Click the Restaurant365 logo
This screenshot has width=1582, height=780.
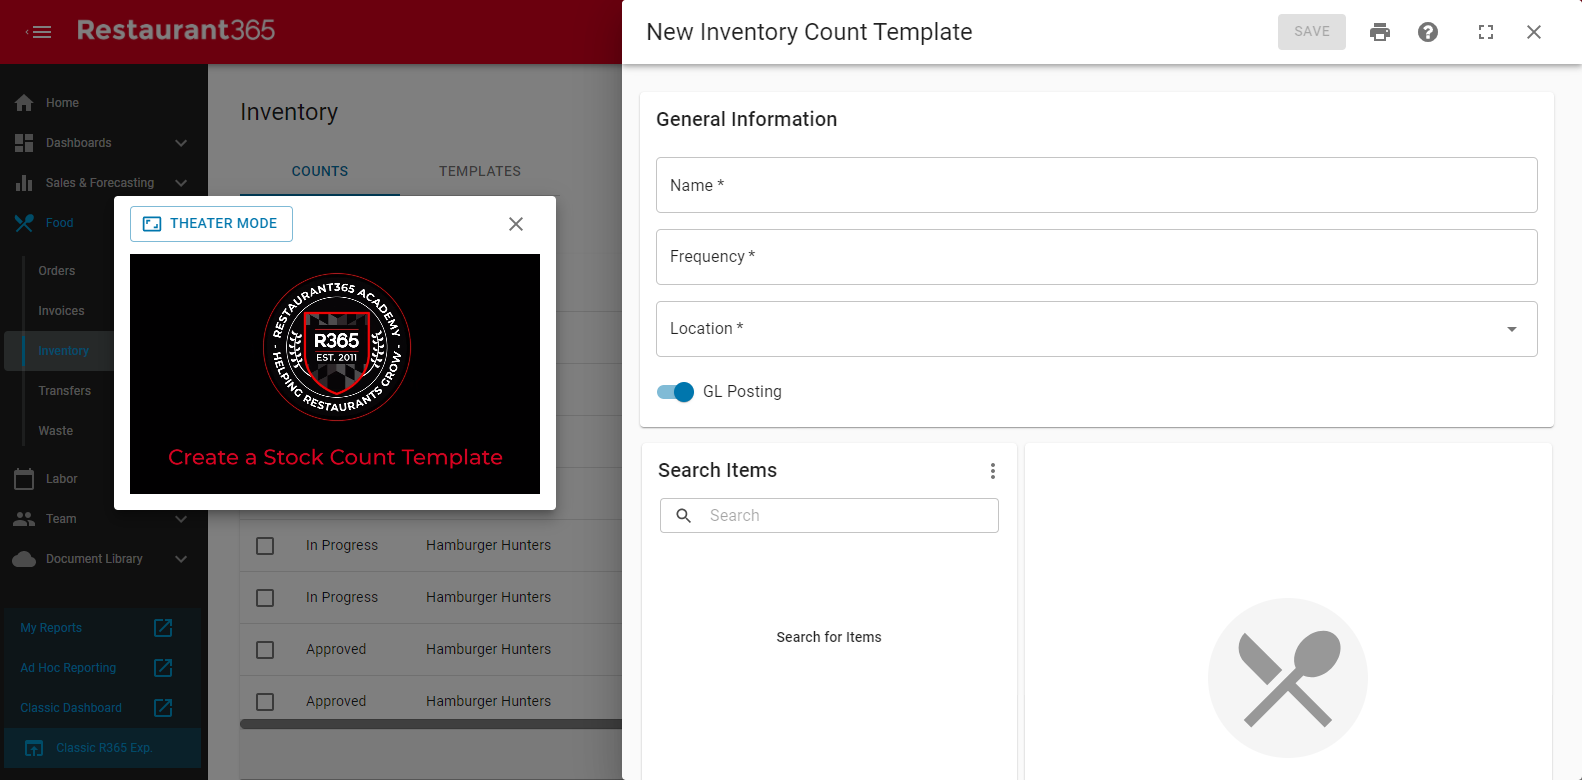coord(176,30)
